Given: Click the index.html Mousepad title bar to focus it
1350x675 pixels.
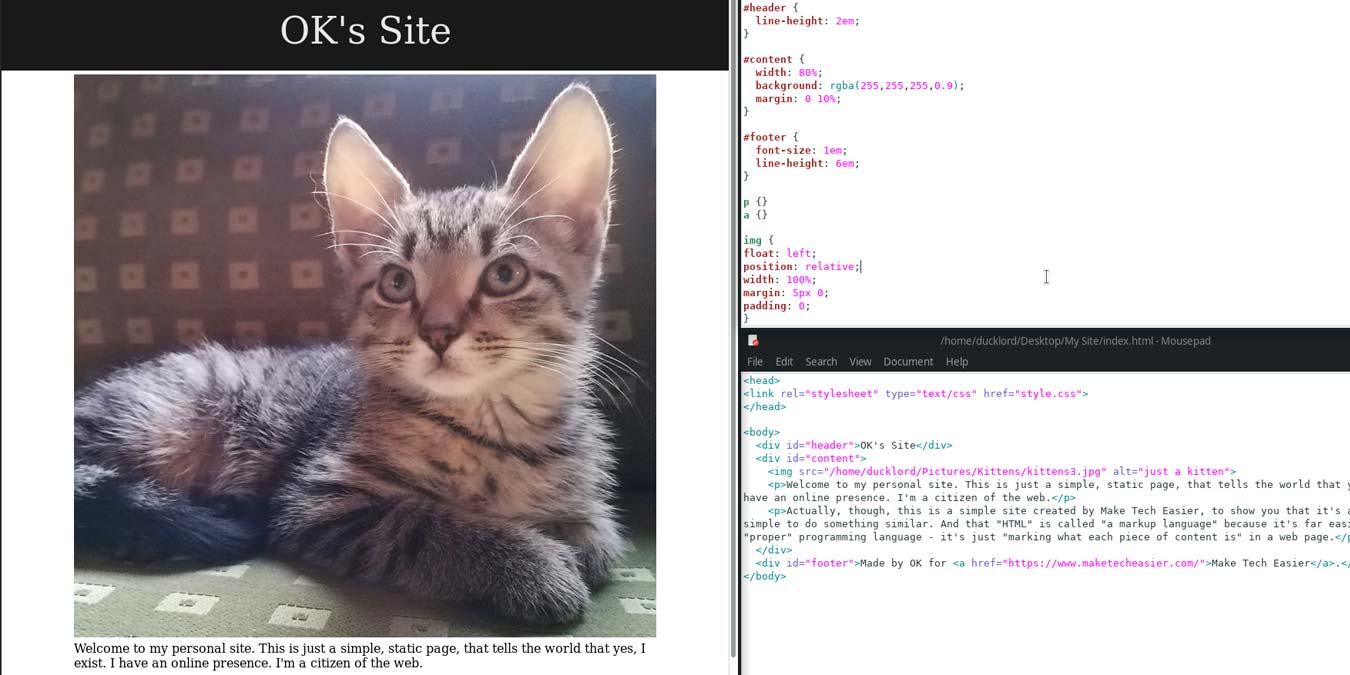Looking at the screenshot, I should 1074,341.
